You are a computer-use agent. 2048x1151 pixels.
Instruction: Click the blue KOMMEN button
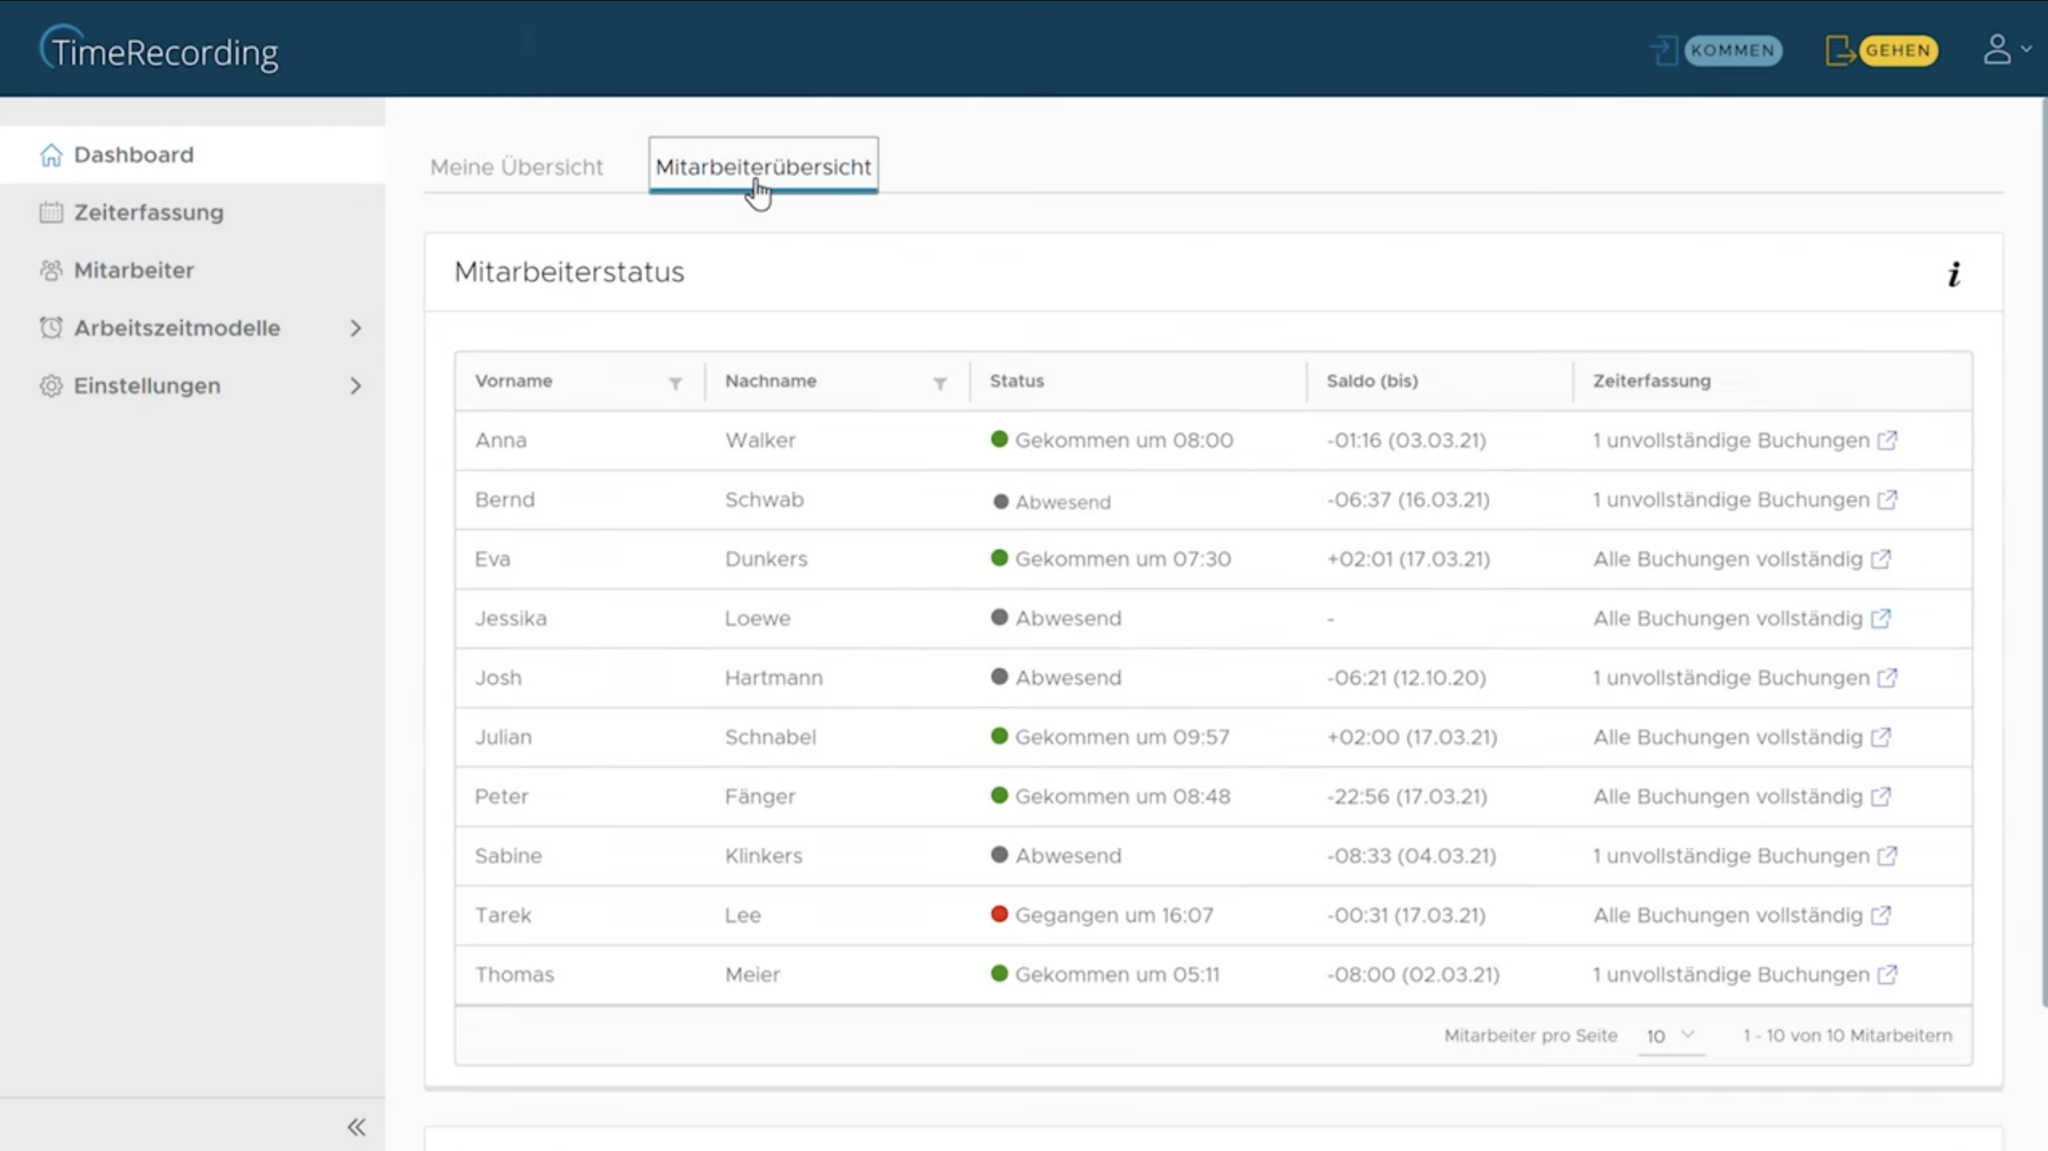(1733, 50)
